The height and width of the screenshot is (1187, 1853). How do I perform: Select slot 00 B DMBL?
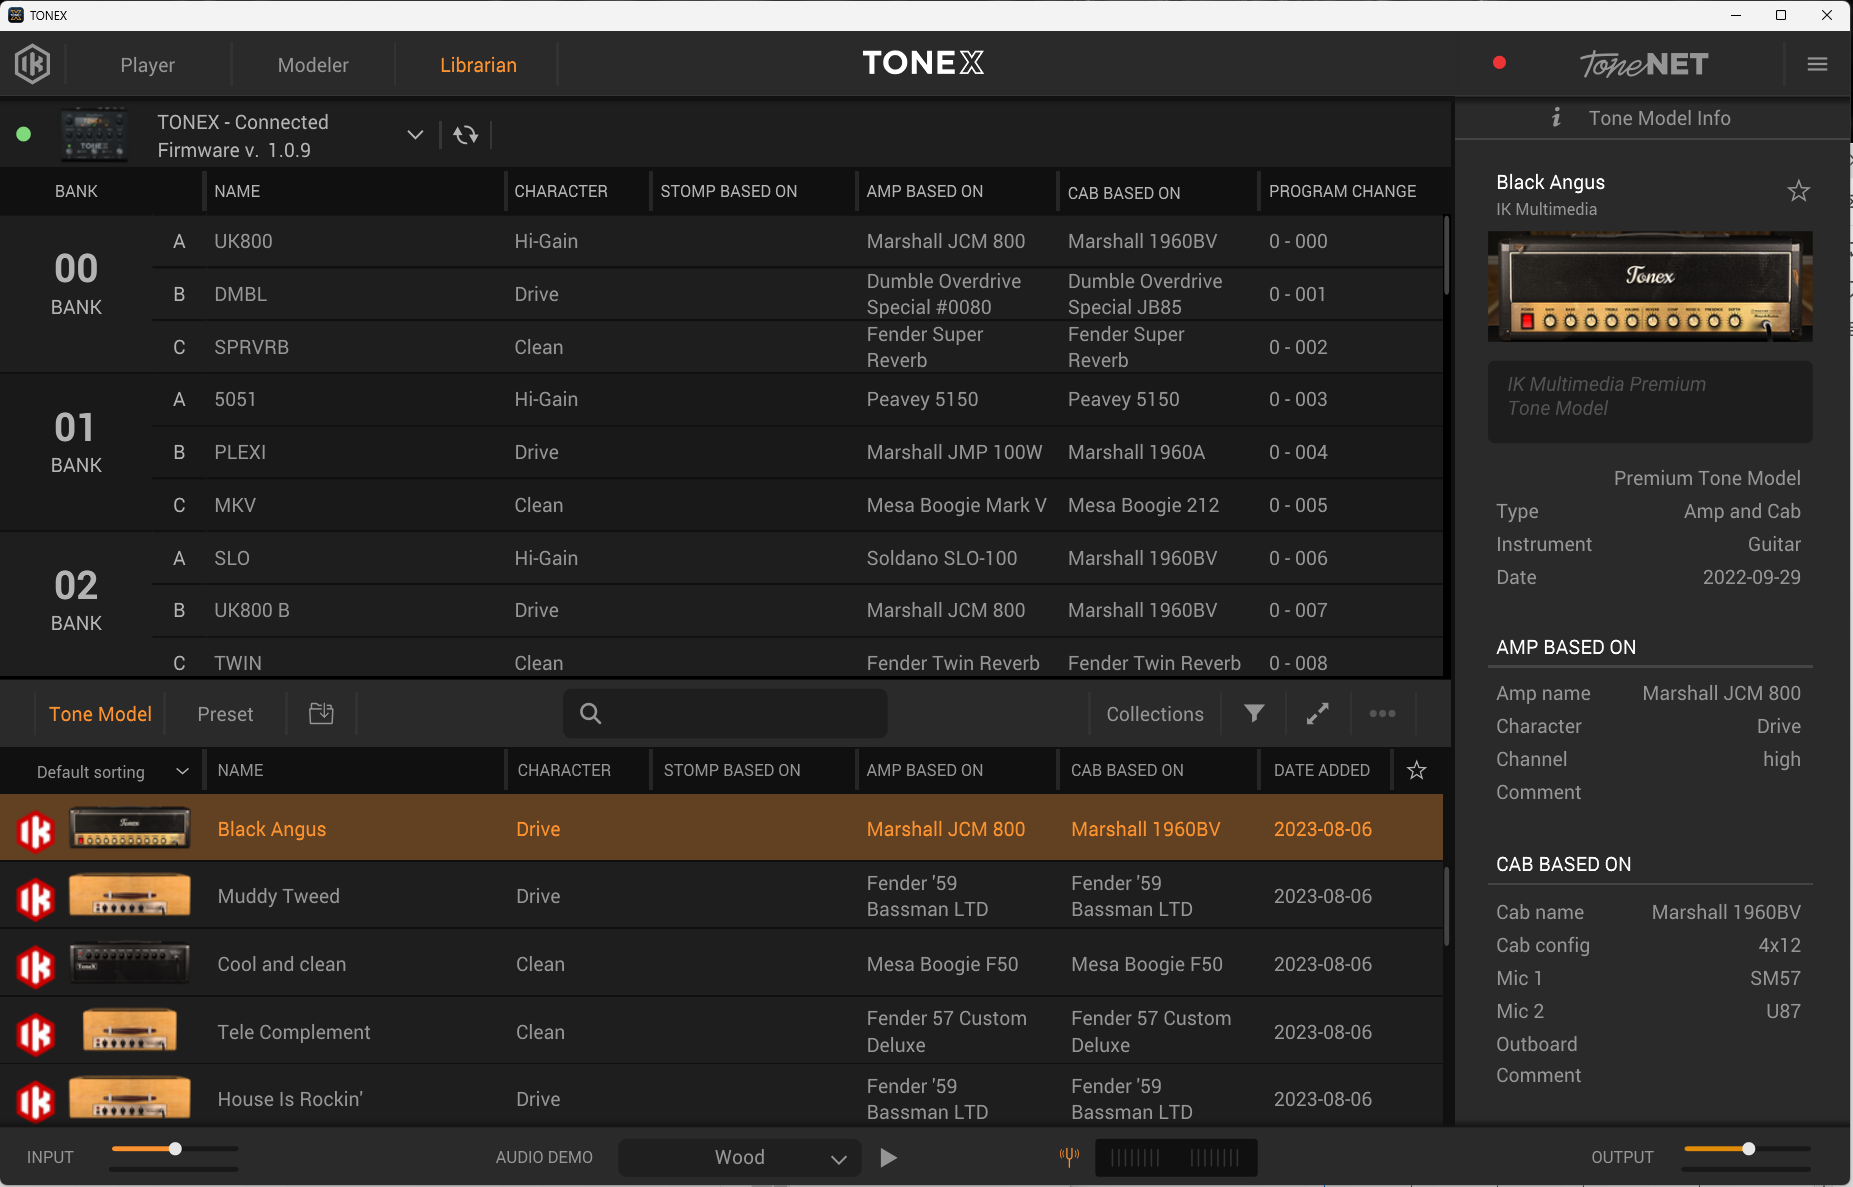[797, 294]
